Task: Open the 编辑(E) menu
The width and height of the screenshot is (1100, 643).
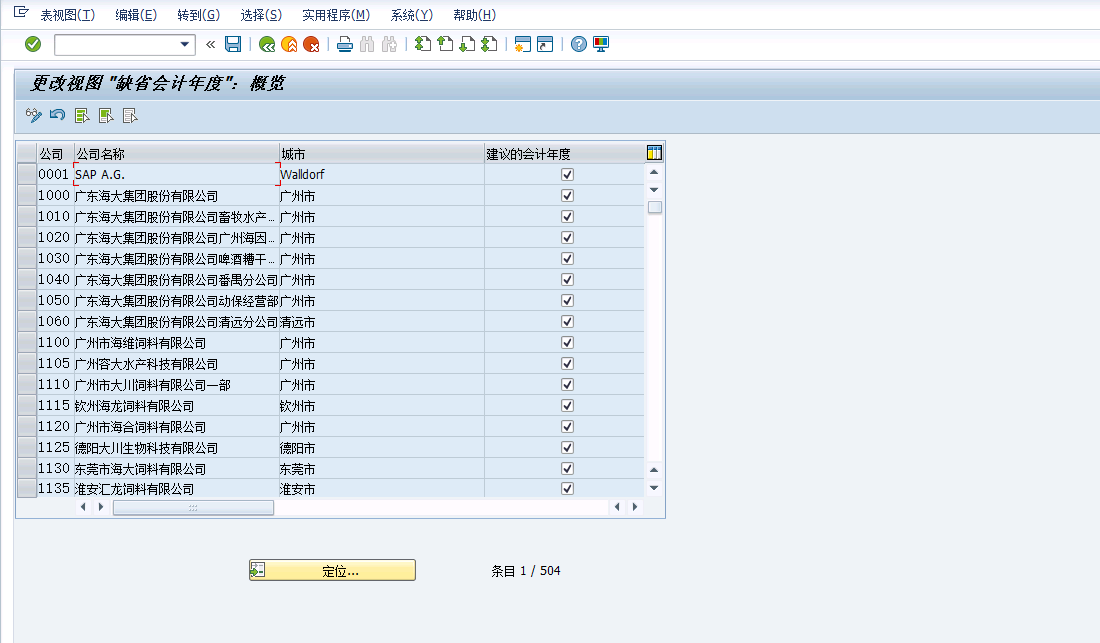Action: (136, 15)
